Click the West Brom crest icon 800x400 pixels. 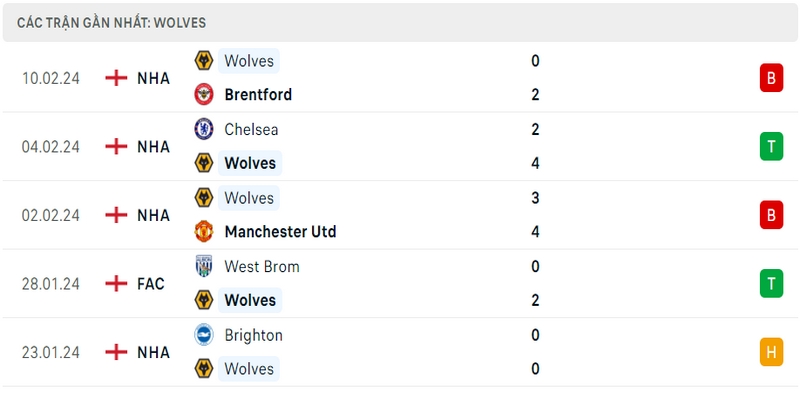click(x=204, y=266)
